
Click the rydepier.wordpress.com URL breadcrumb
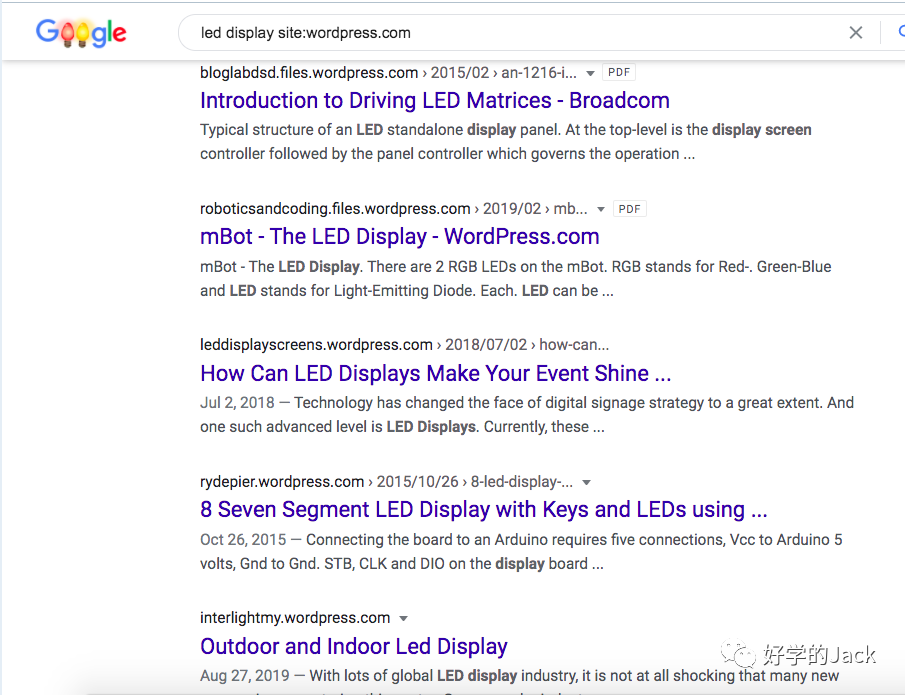(386, 482)
